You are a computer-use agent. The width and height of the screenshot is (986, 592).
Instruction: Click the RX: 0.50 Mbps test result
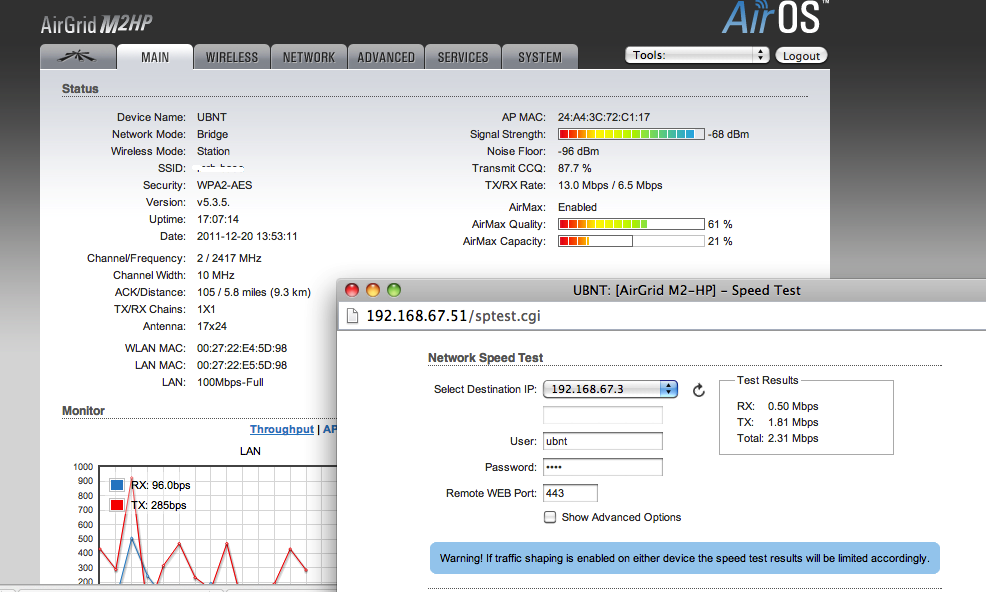[778, 406]
